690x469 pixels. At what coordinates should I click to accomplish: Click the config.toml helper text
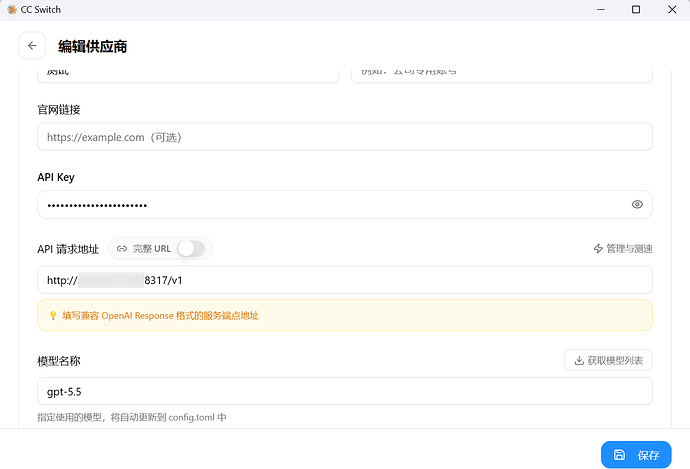[x=132, y=417]
